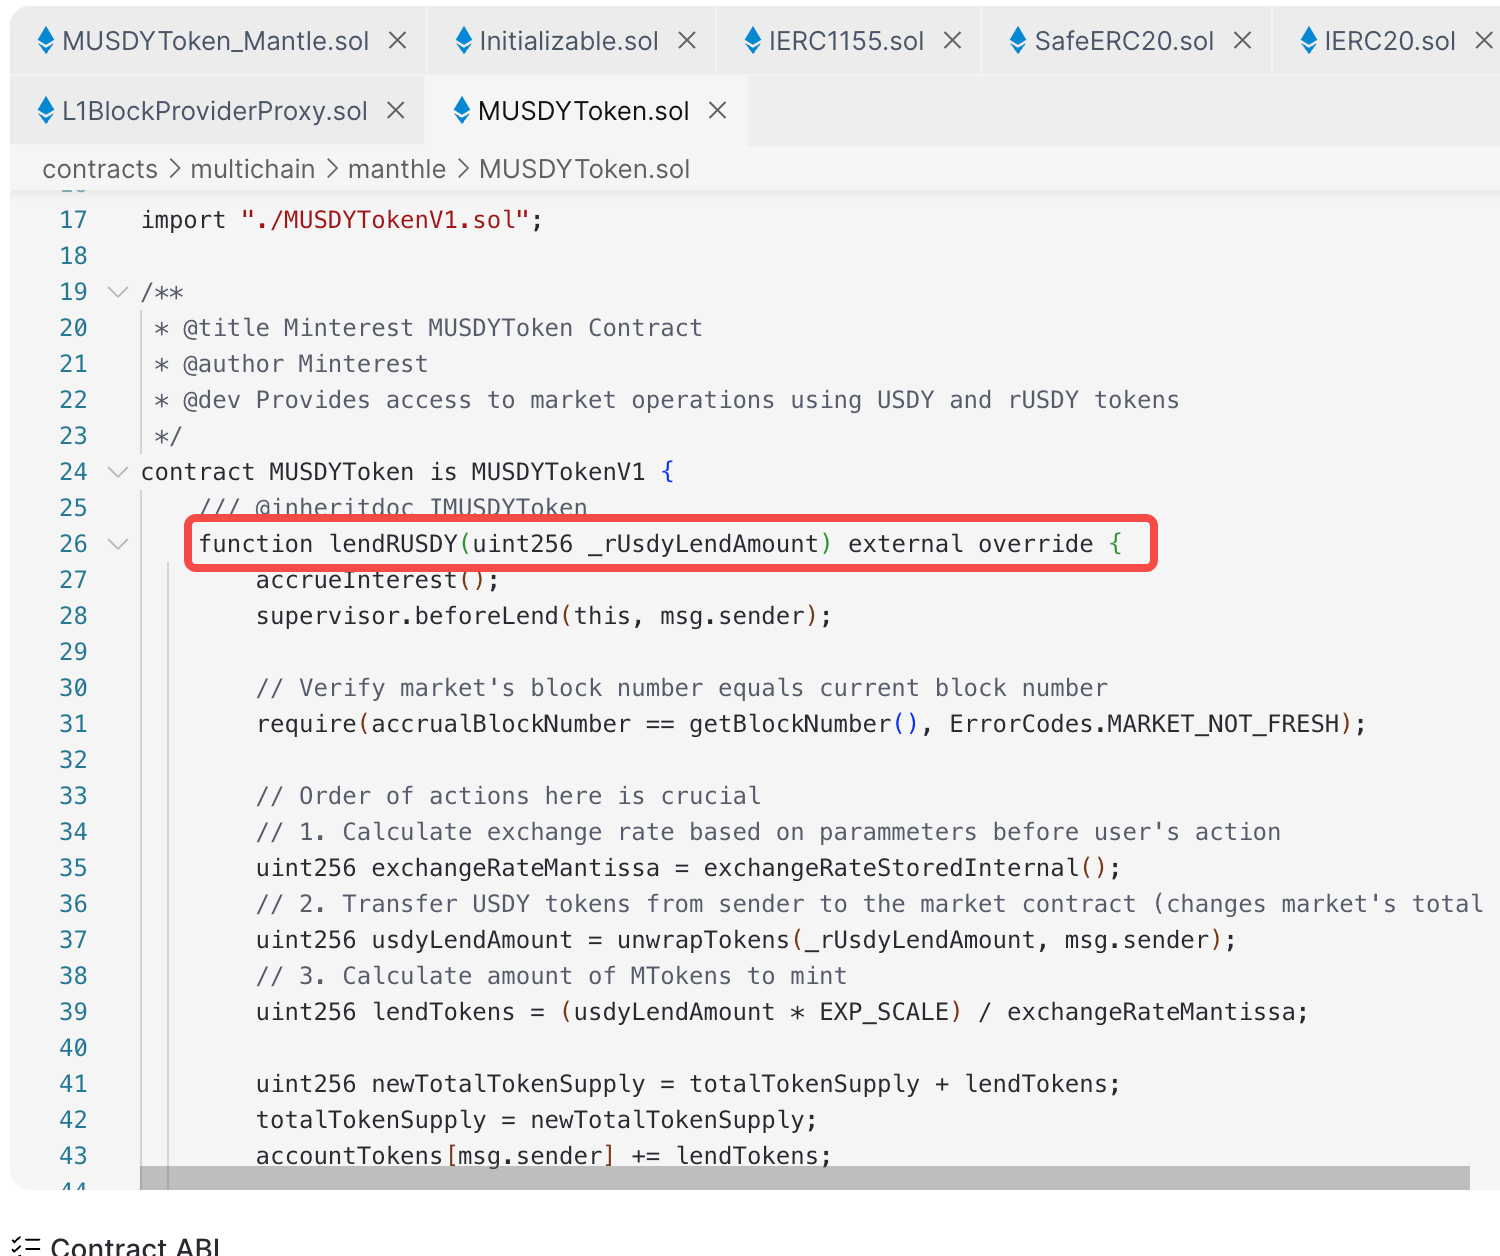
Task: Close the IERC20.sol tab
Action: [1485, 40]
